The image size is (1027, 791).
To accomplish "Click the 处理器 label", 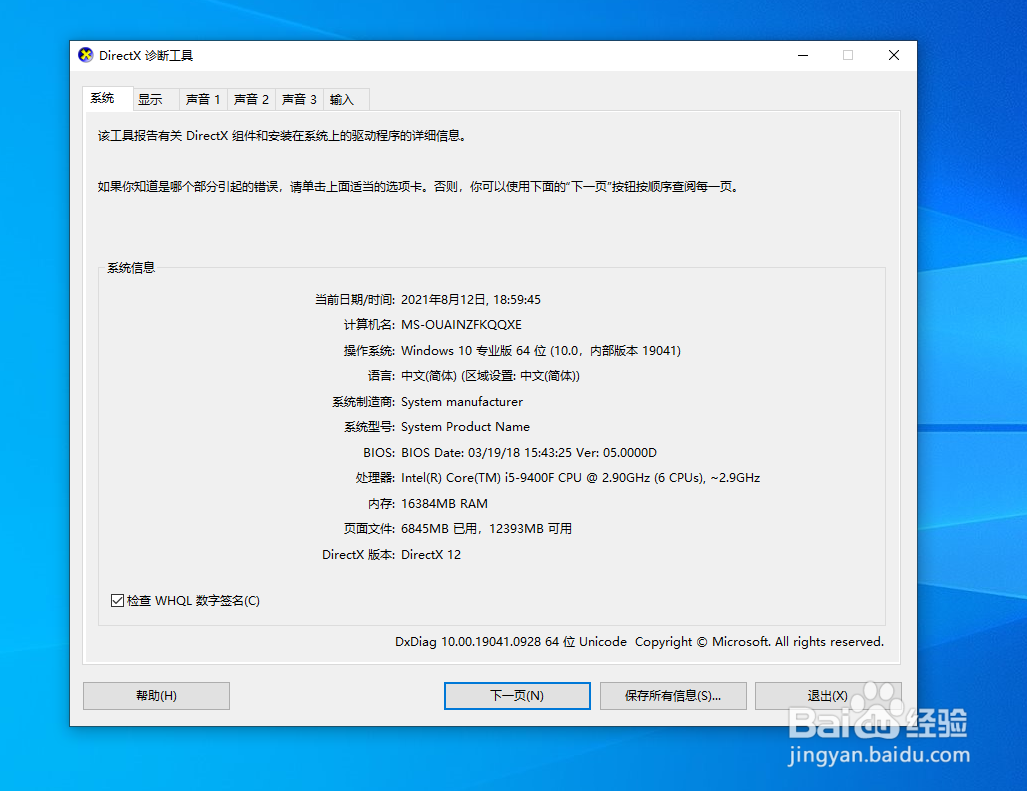I will [375, 478].
